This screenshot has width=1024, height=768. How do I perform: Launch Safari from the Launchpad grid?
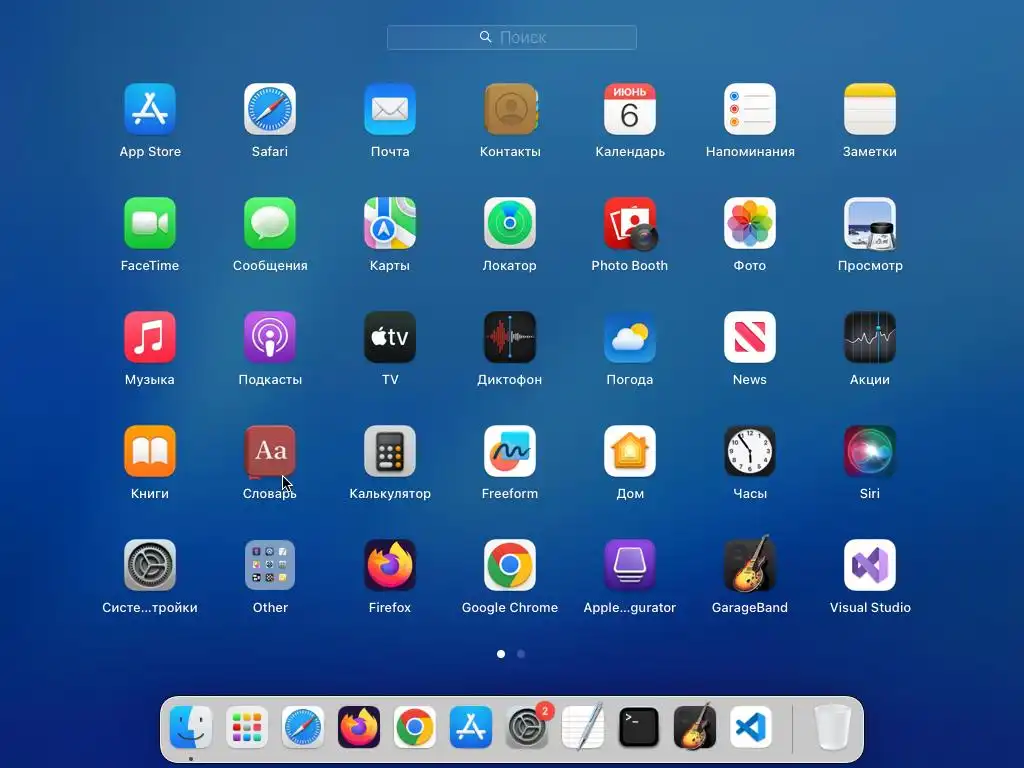[x=270, y=109]
